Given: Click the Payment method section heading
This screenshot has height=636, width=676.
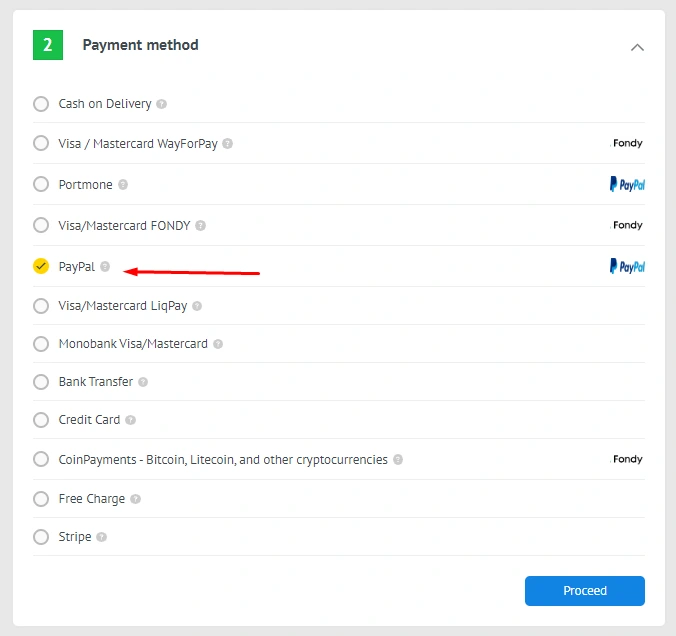Looking at the screenshot, I should click(140, 45).
